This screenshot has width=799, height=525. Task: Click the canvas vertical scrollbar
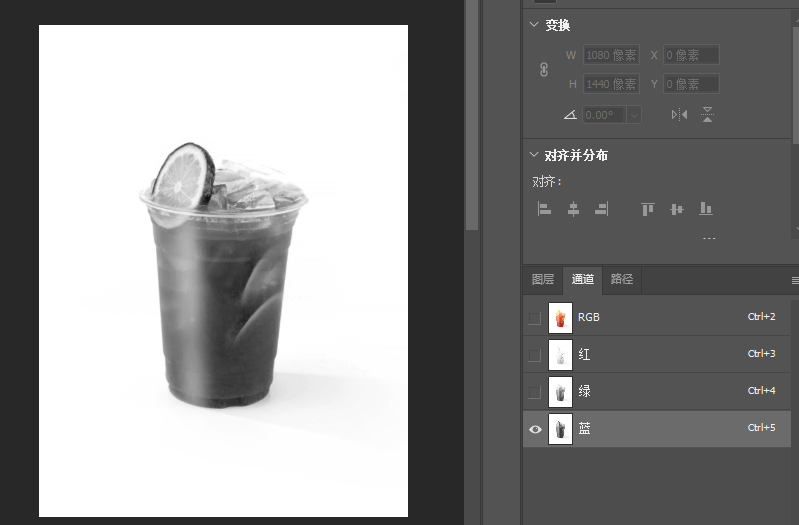[x=472, y=115]
